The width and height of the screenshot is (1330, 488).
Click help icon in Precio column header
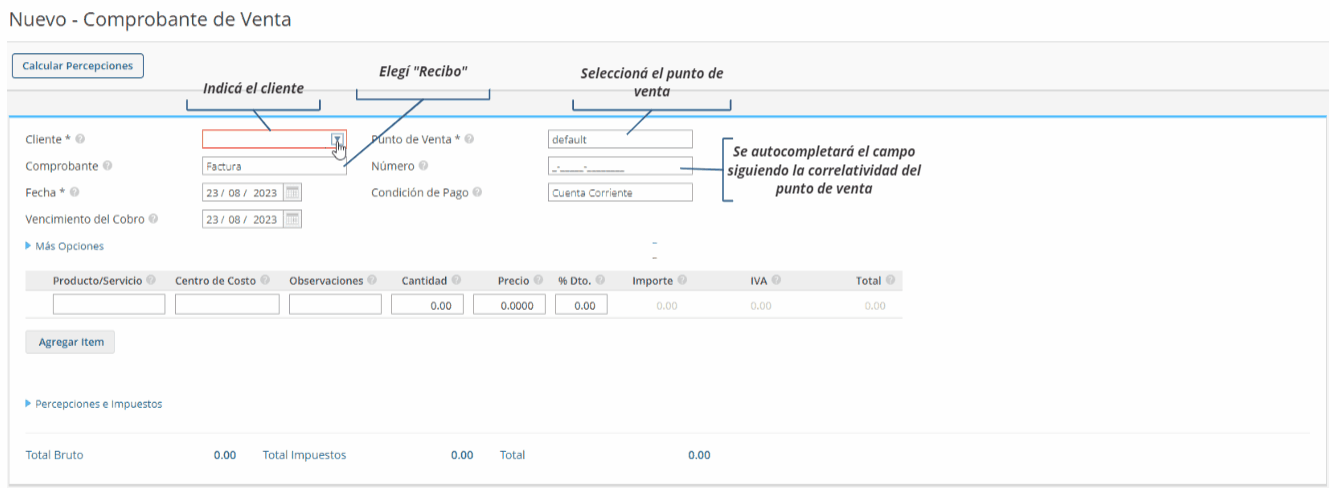click(x=538, y=281)
